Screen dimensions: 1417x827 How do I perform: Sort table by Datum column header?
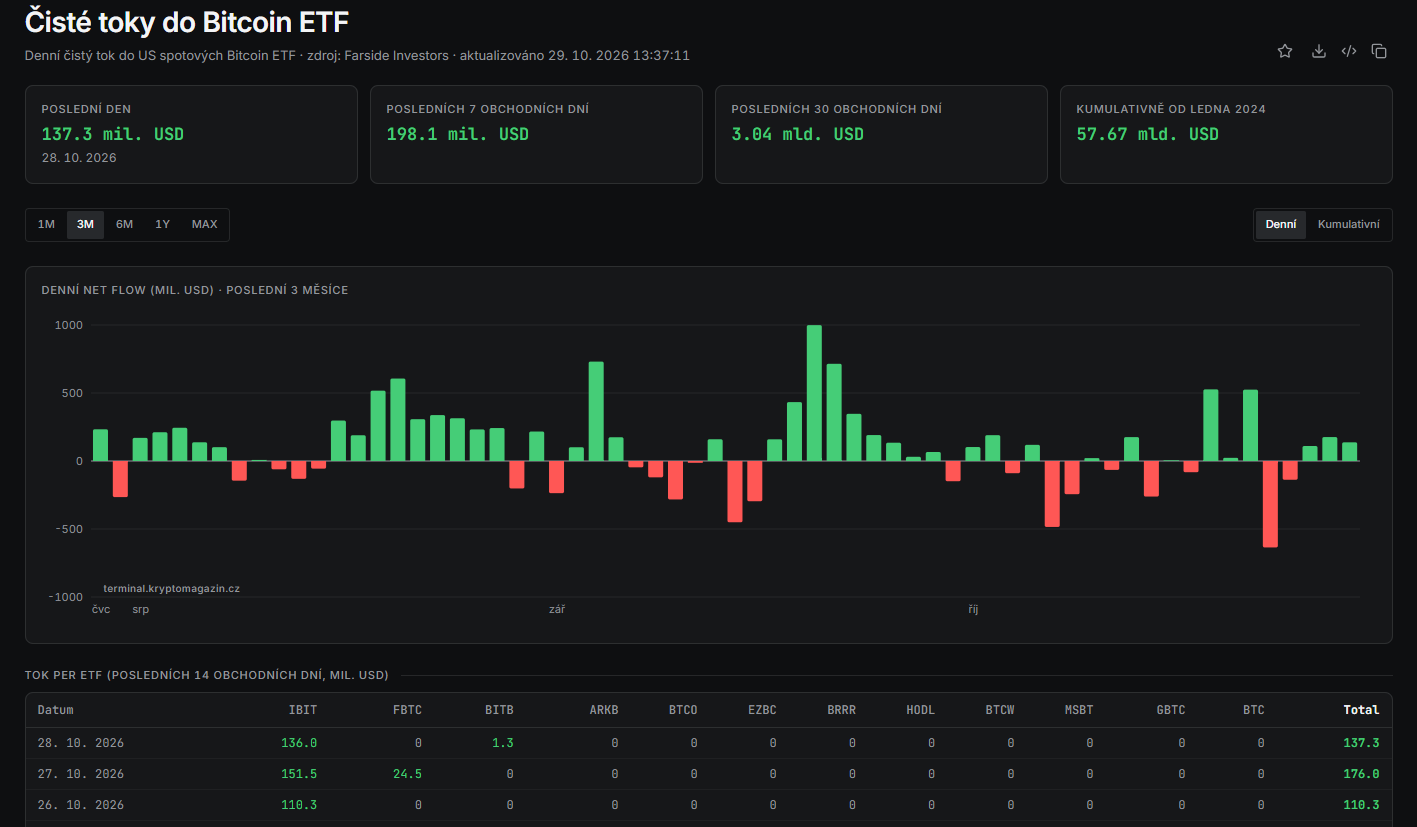coord(56,710)
